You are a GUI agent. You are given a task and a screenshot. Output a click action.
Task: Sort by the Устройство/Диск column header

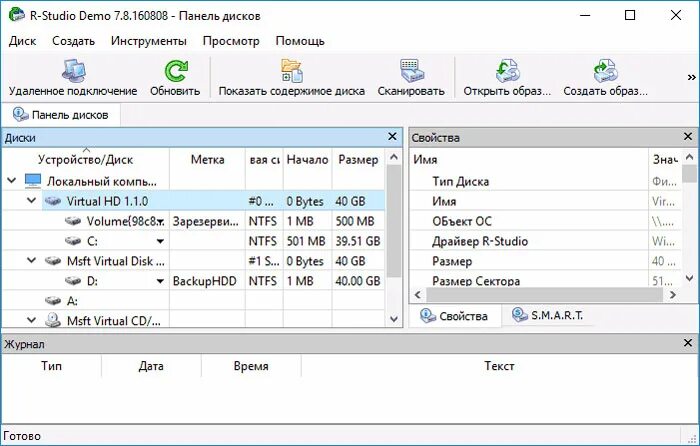coord(85,159)
